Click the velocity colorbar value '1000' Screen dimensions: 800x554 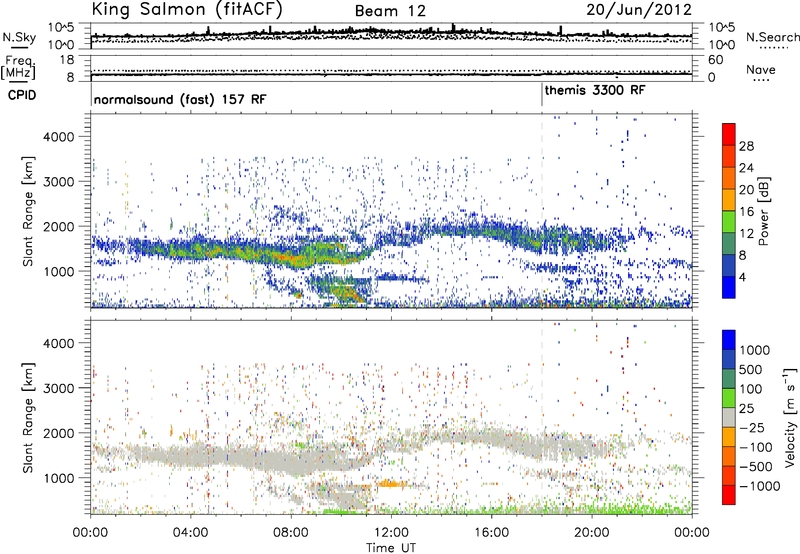pos(754,350)
